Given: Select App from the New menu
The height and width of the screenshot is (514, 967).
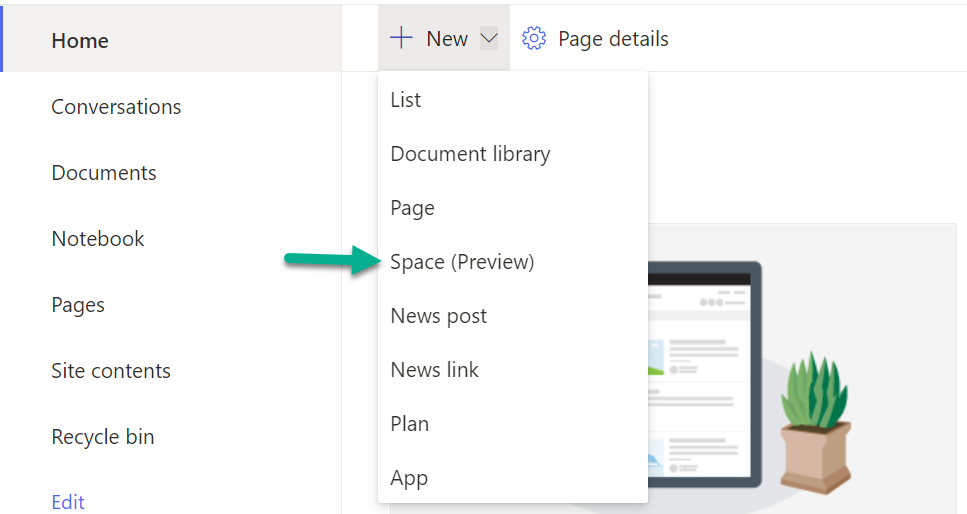Looking at the screenshot, I should tap(409, 478).
